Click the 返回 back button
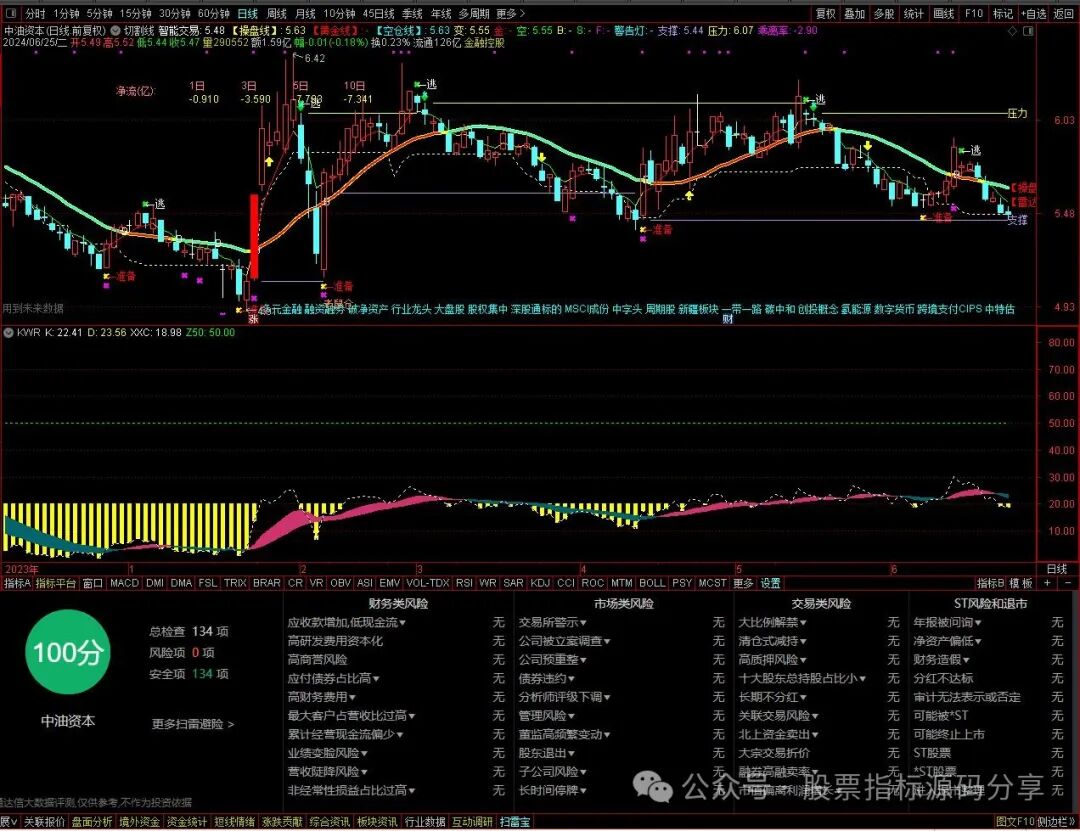This screenshot has width=1080, height=831. [1063, 13]
